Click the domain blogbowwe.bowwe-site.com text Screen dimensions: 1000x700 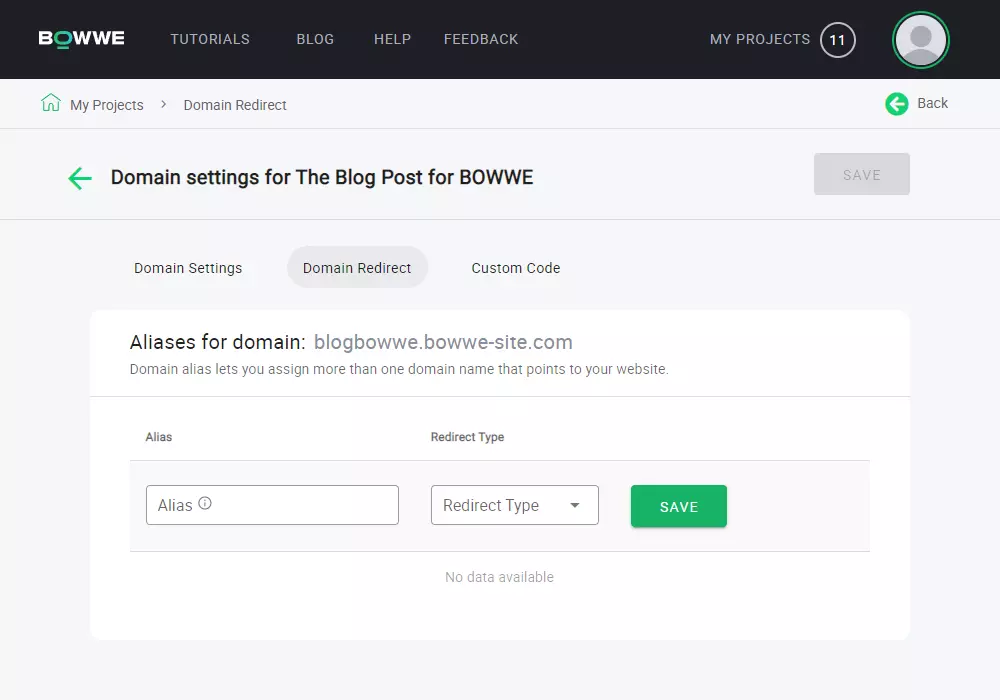[443, 342]
